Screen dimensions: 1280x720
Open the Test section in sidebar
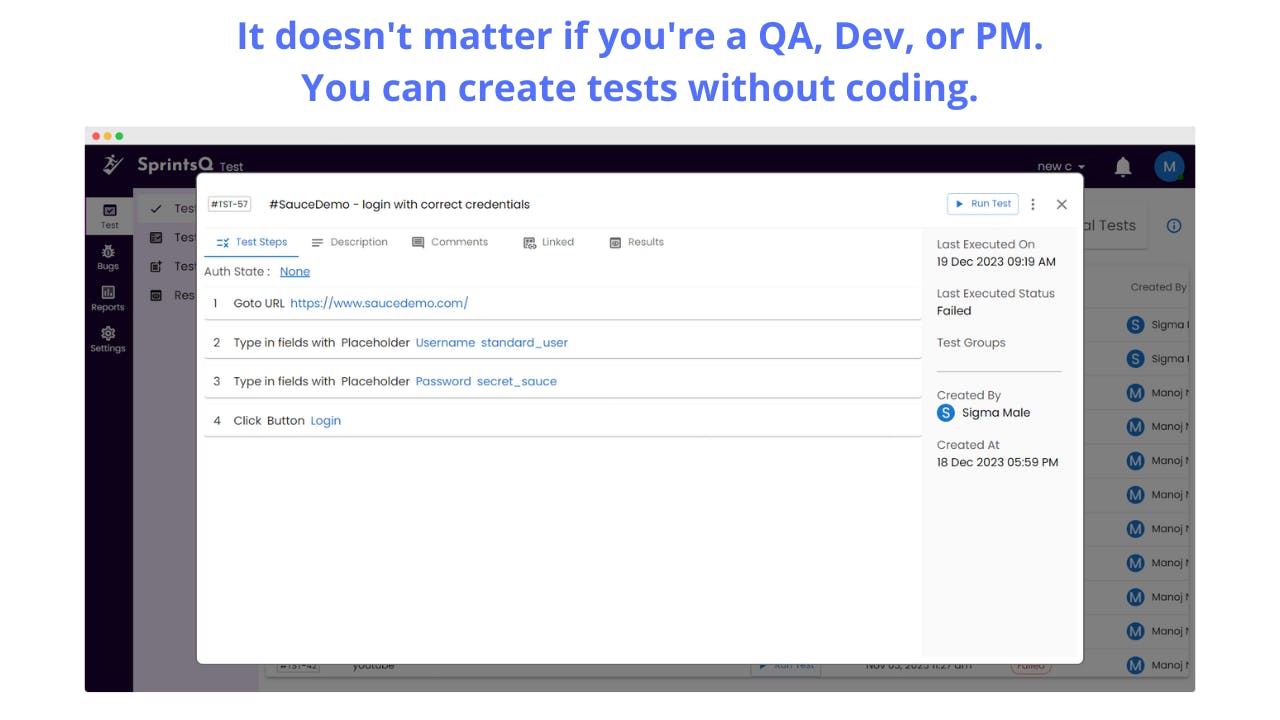coord(109,216)
